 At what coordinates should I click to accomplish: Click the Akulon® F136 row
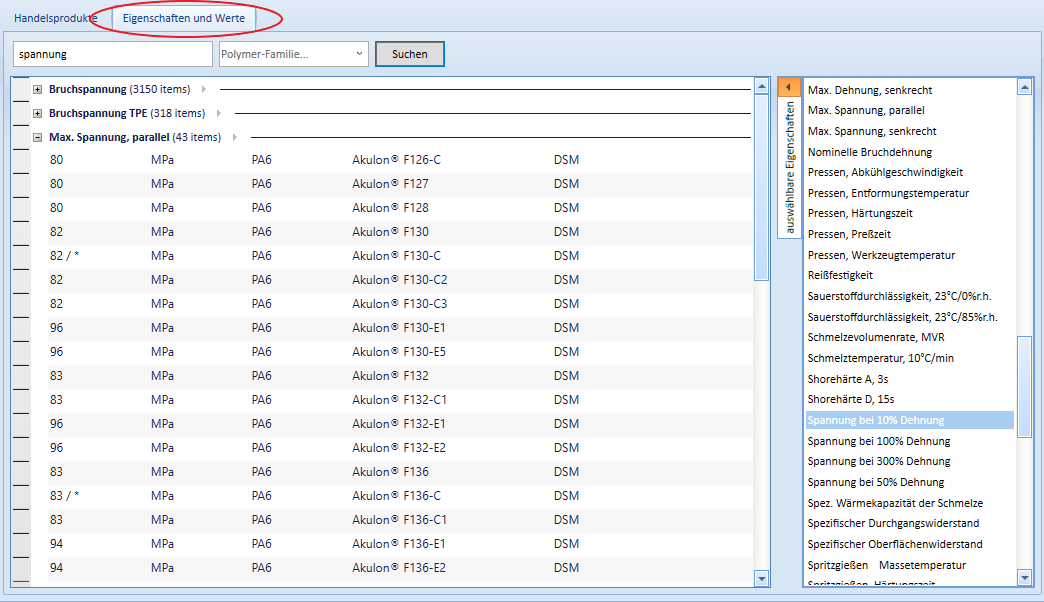(x=400, y=471)
